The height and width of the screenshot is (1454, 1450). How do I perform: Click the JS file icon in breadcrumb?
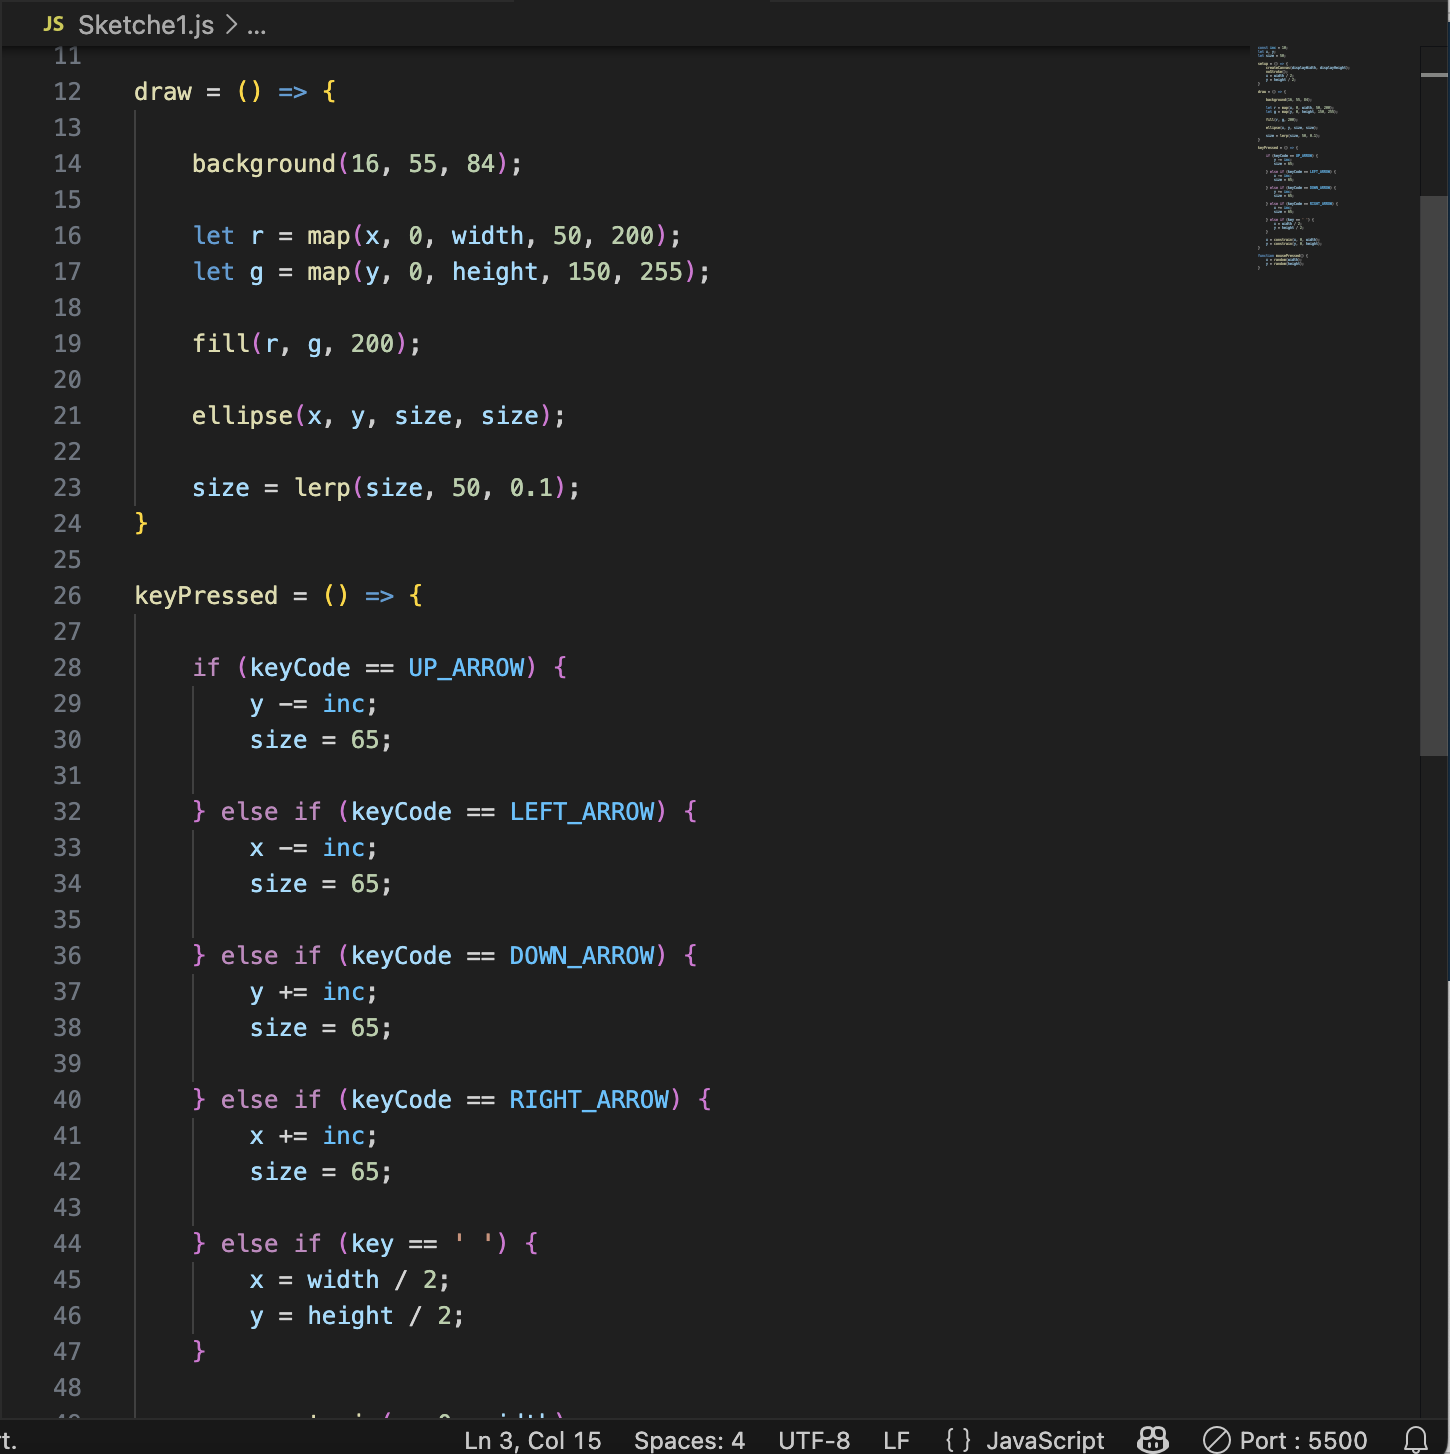coord(54,24)
